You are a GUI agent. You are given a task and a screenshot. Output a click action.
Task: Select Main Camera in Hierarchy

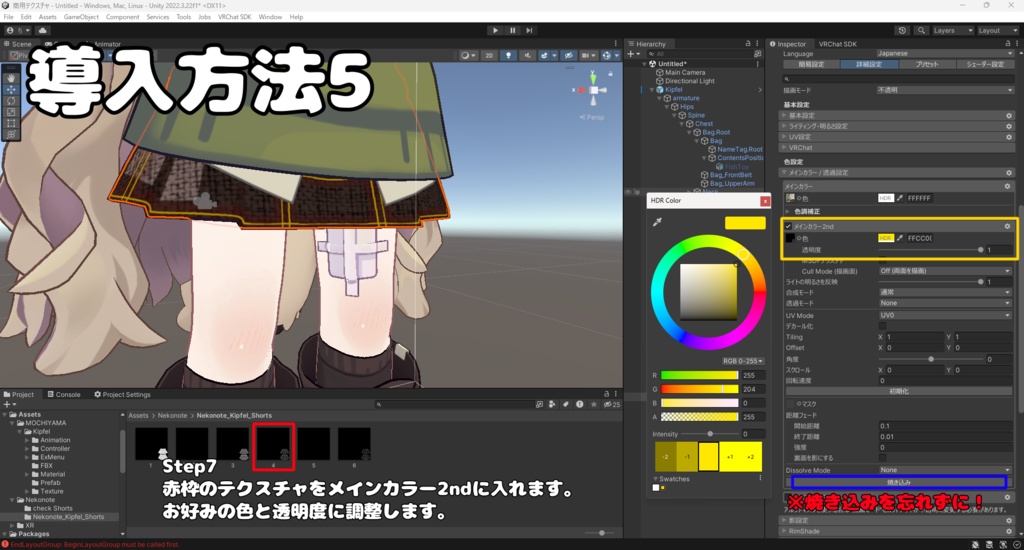pos(684,73)
